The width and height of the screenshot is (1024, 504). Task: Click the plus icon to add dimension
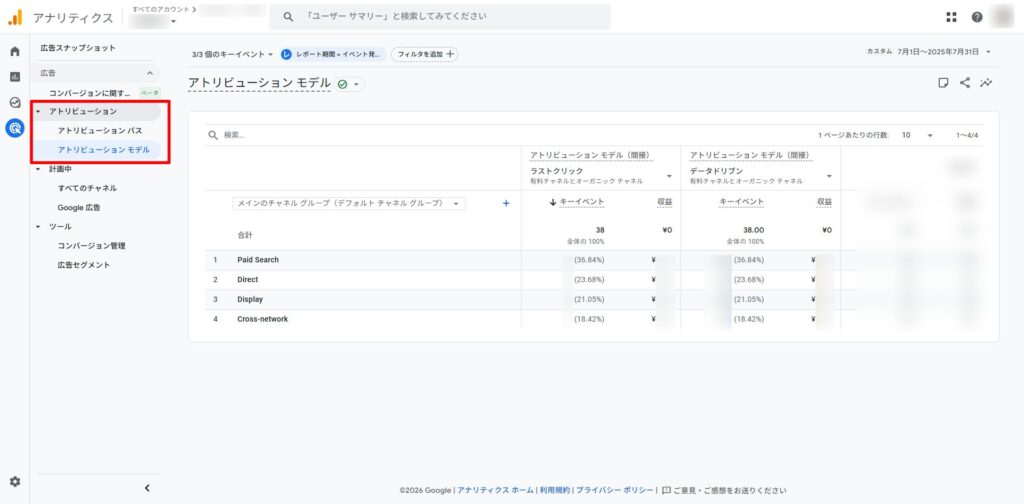pos(505,203)
